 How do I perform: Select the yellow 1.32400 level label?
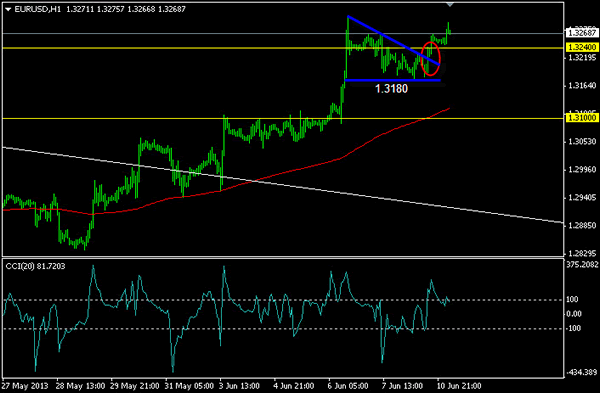[x=582, y=47]
